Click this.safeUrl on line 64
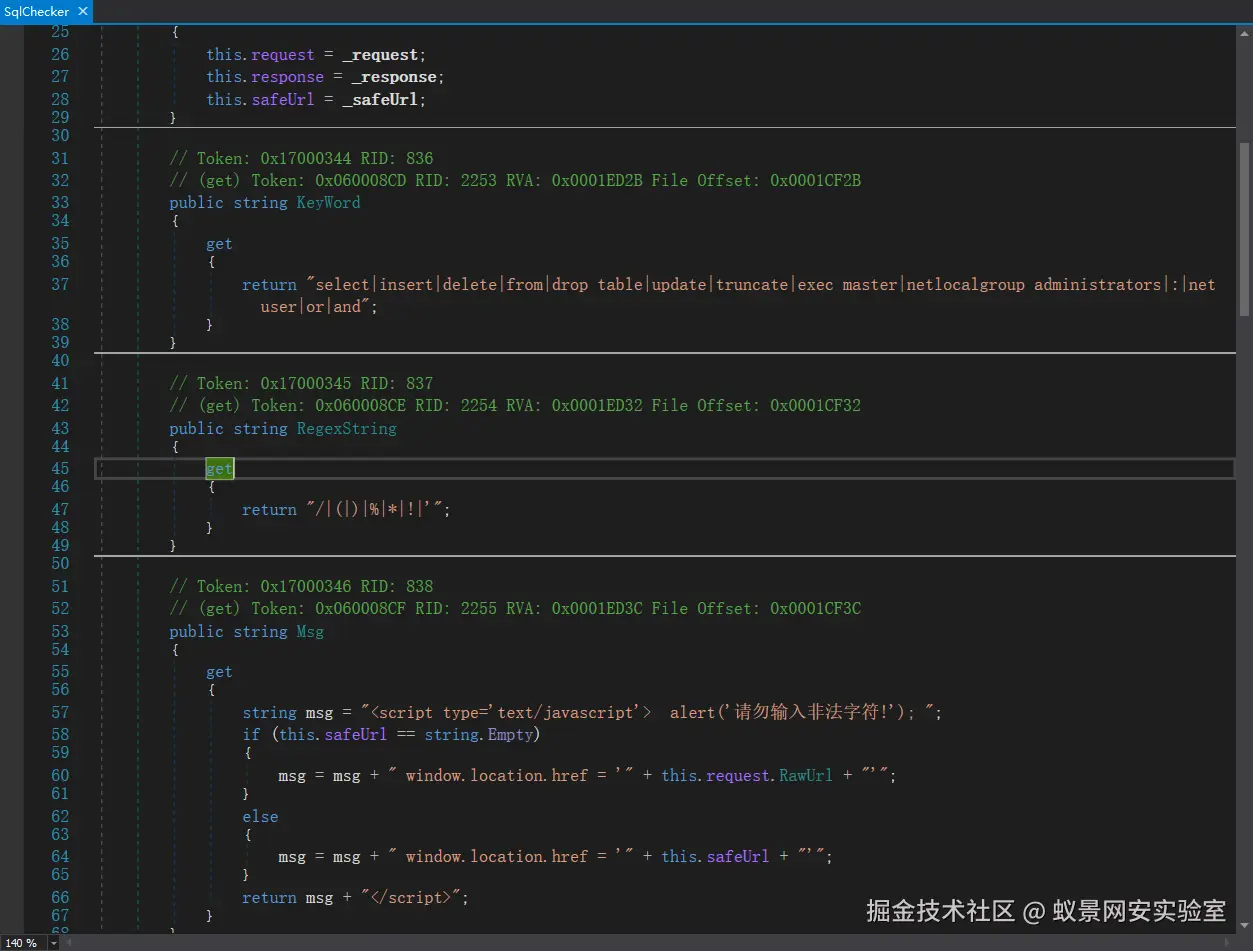Image resolution: width=1253 pixels, height=951 pixels. pos(715,856)
